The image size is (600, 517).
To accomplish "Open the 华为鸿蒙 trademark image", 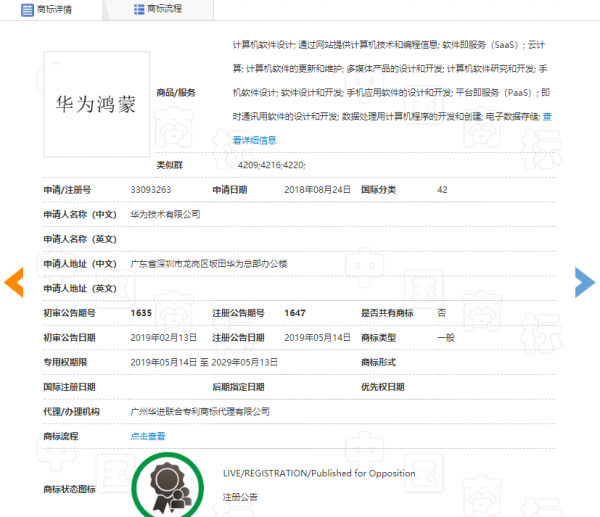I will (x=96, y=104).
